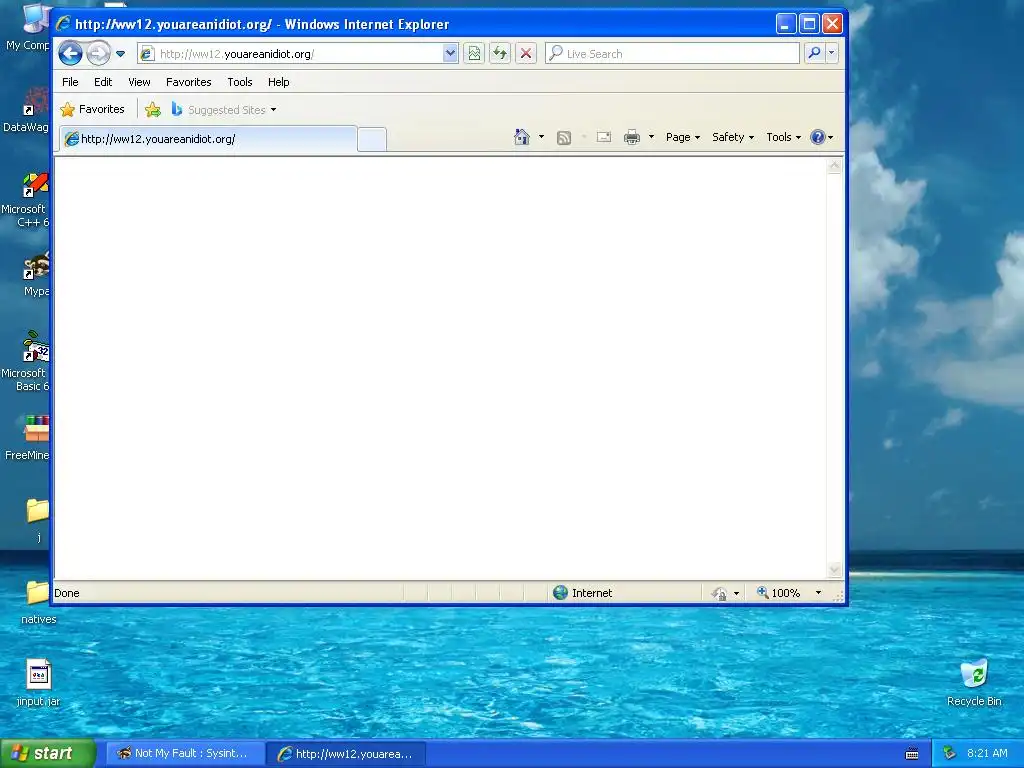Image resolution: width=1024 pixels, height=768 pixels.
Task: Open the File menu
Action: click(x=70, y=82)
